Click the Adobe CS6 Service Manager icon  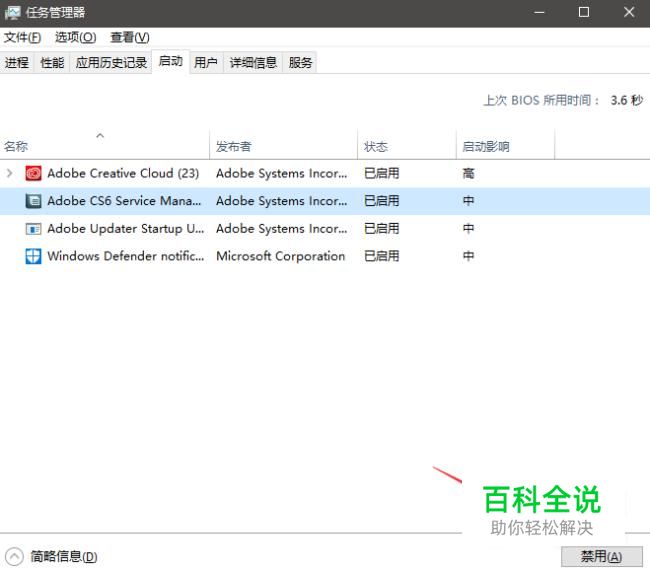[33, 201]
